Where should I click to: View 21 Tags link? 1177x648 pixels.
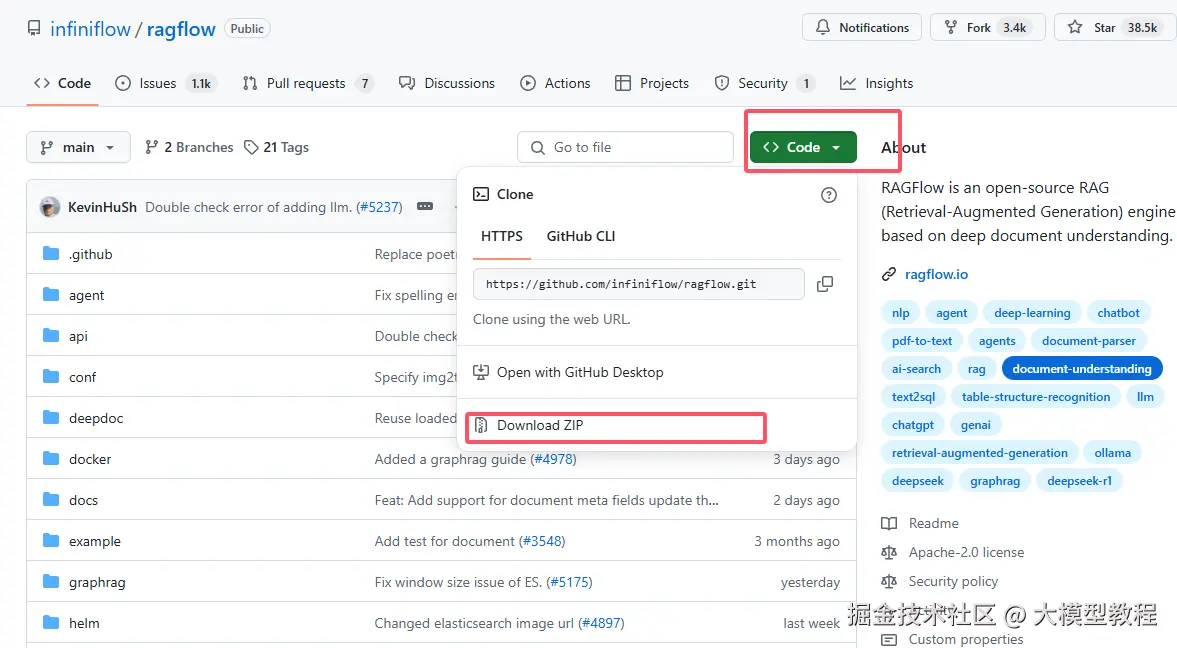pos(276,147)
